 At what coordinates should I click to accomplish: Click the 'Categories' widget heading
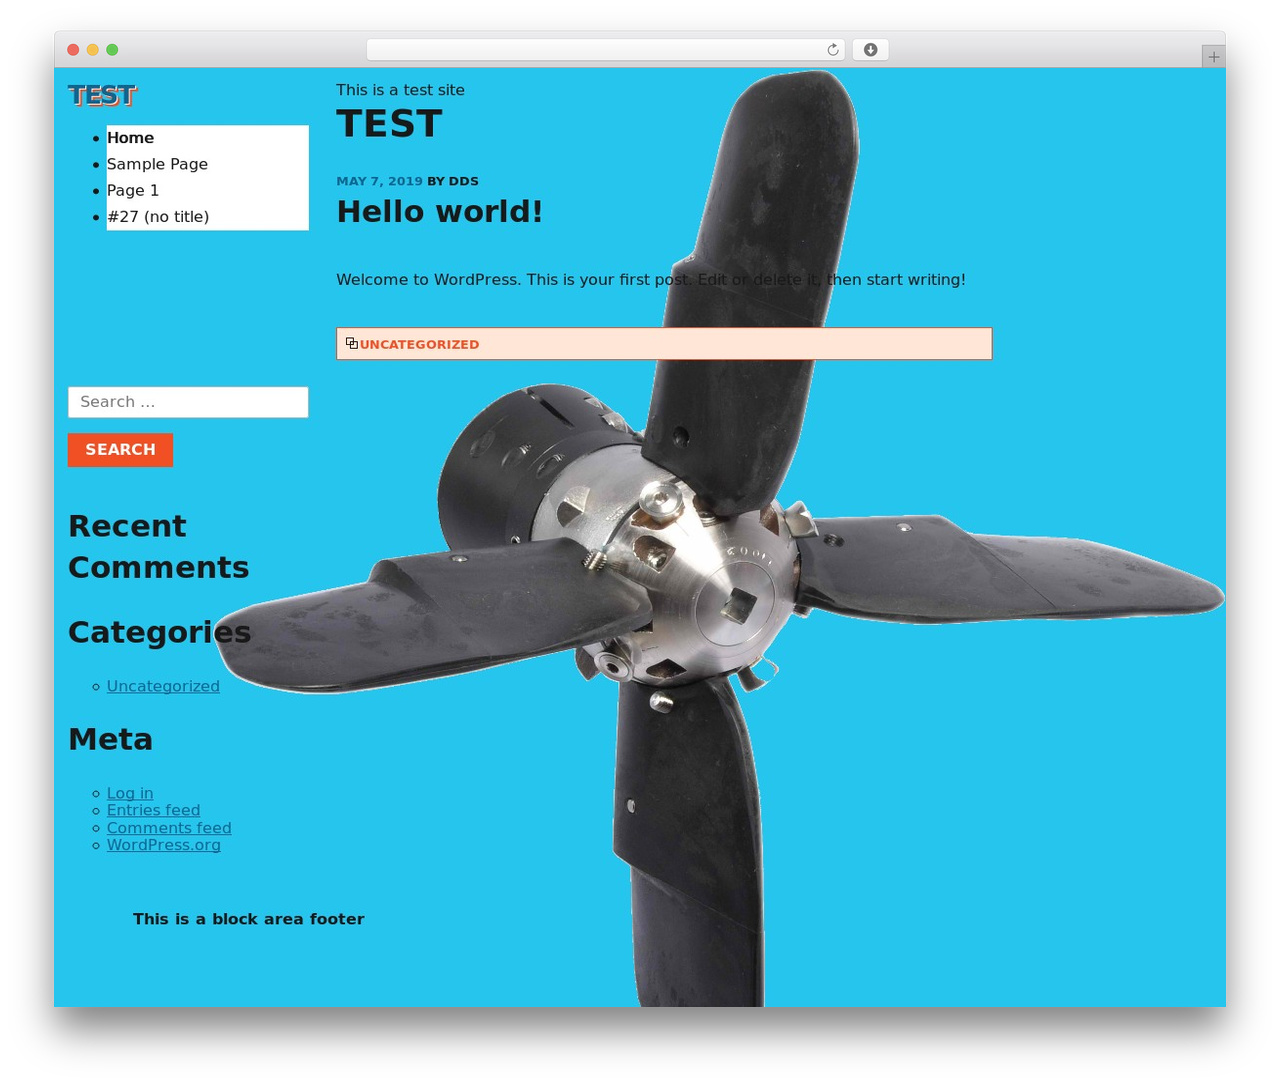point(159,632)
